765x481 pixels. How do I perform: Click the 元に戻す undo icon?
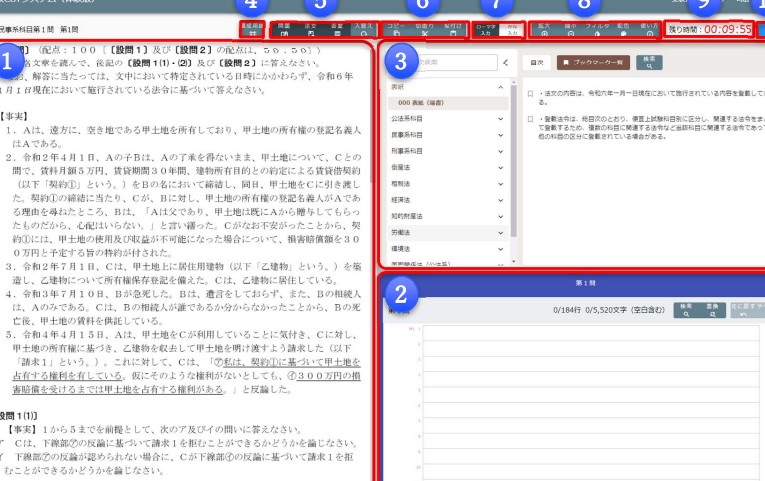pos(743,310)
